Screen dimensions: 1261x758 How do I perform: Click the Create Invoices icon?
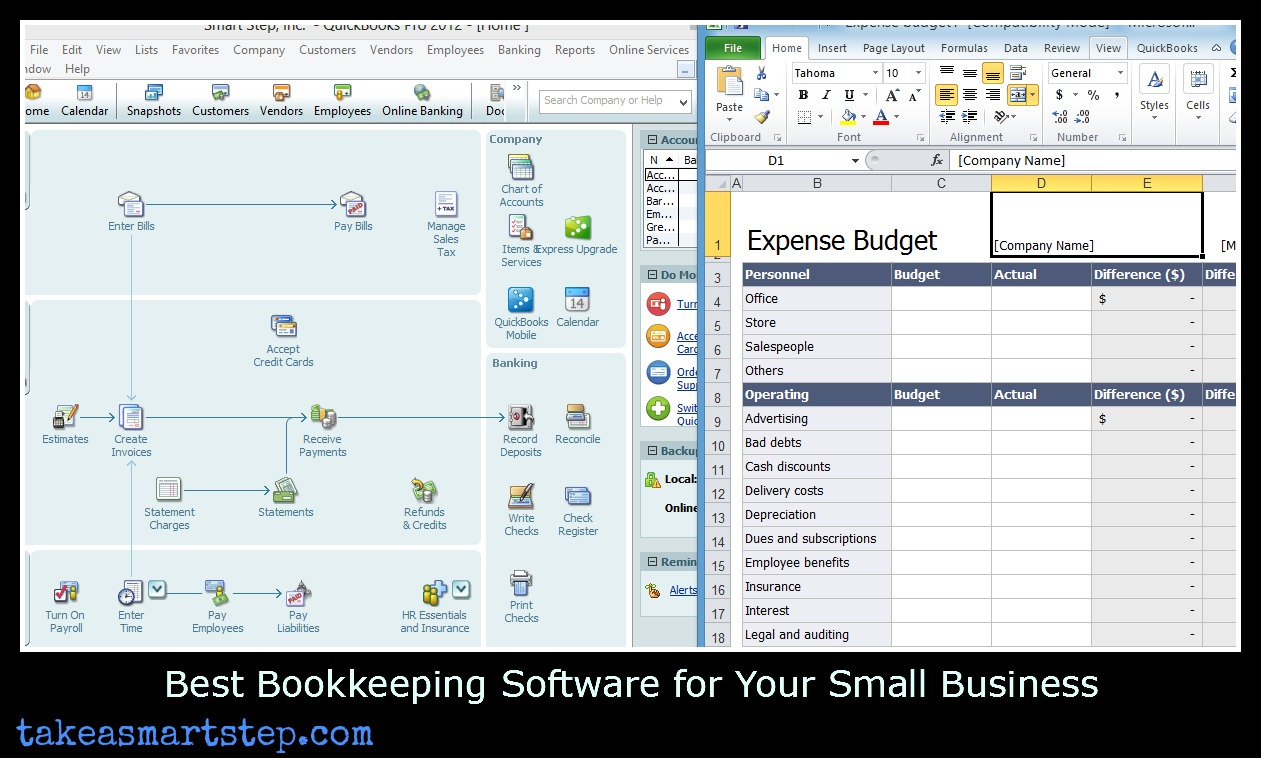point(131,418)
